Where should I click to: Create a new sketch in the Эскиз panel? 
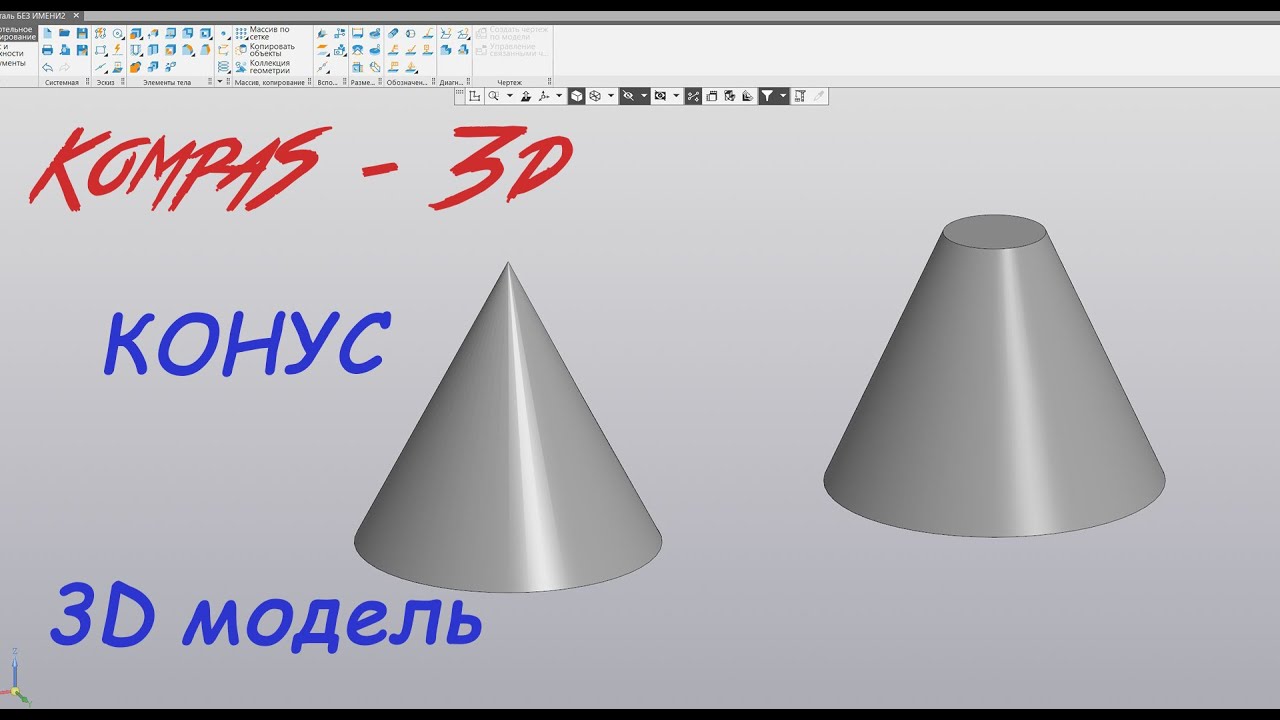click(x=100, y=33)
